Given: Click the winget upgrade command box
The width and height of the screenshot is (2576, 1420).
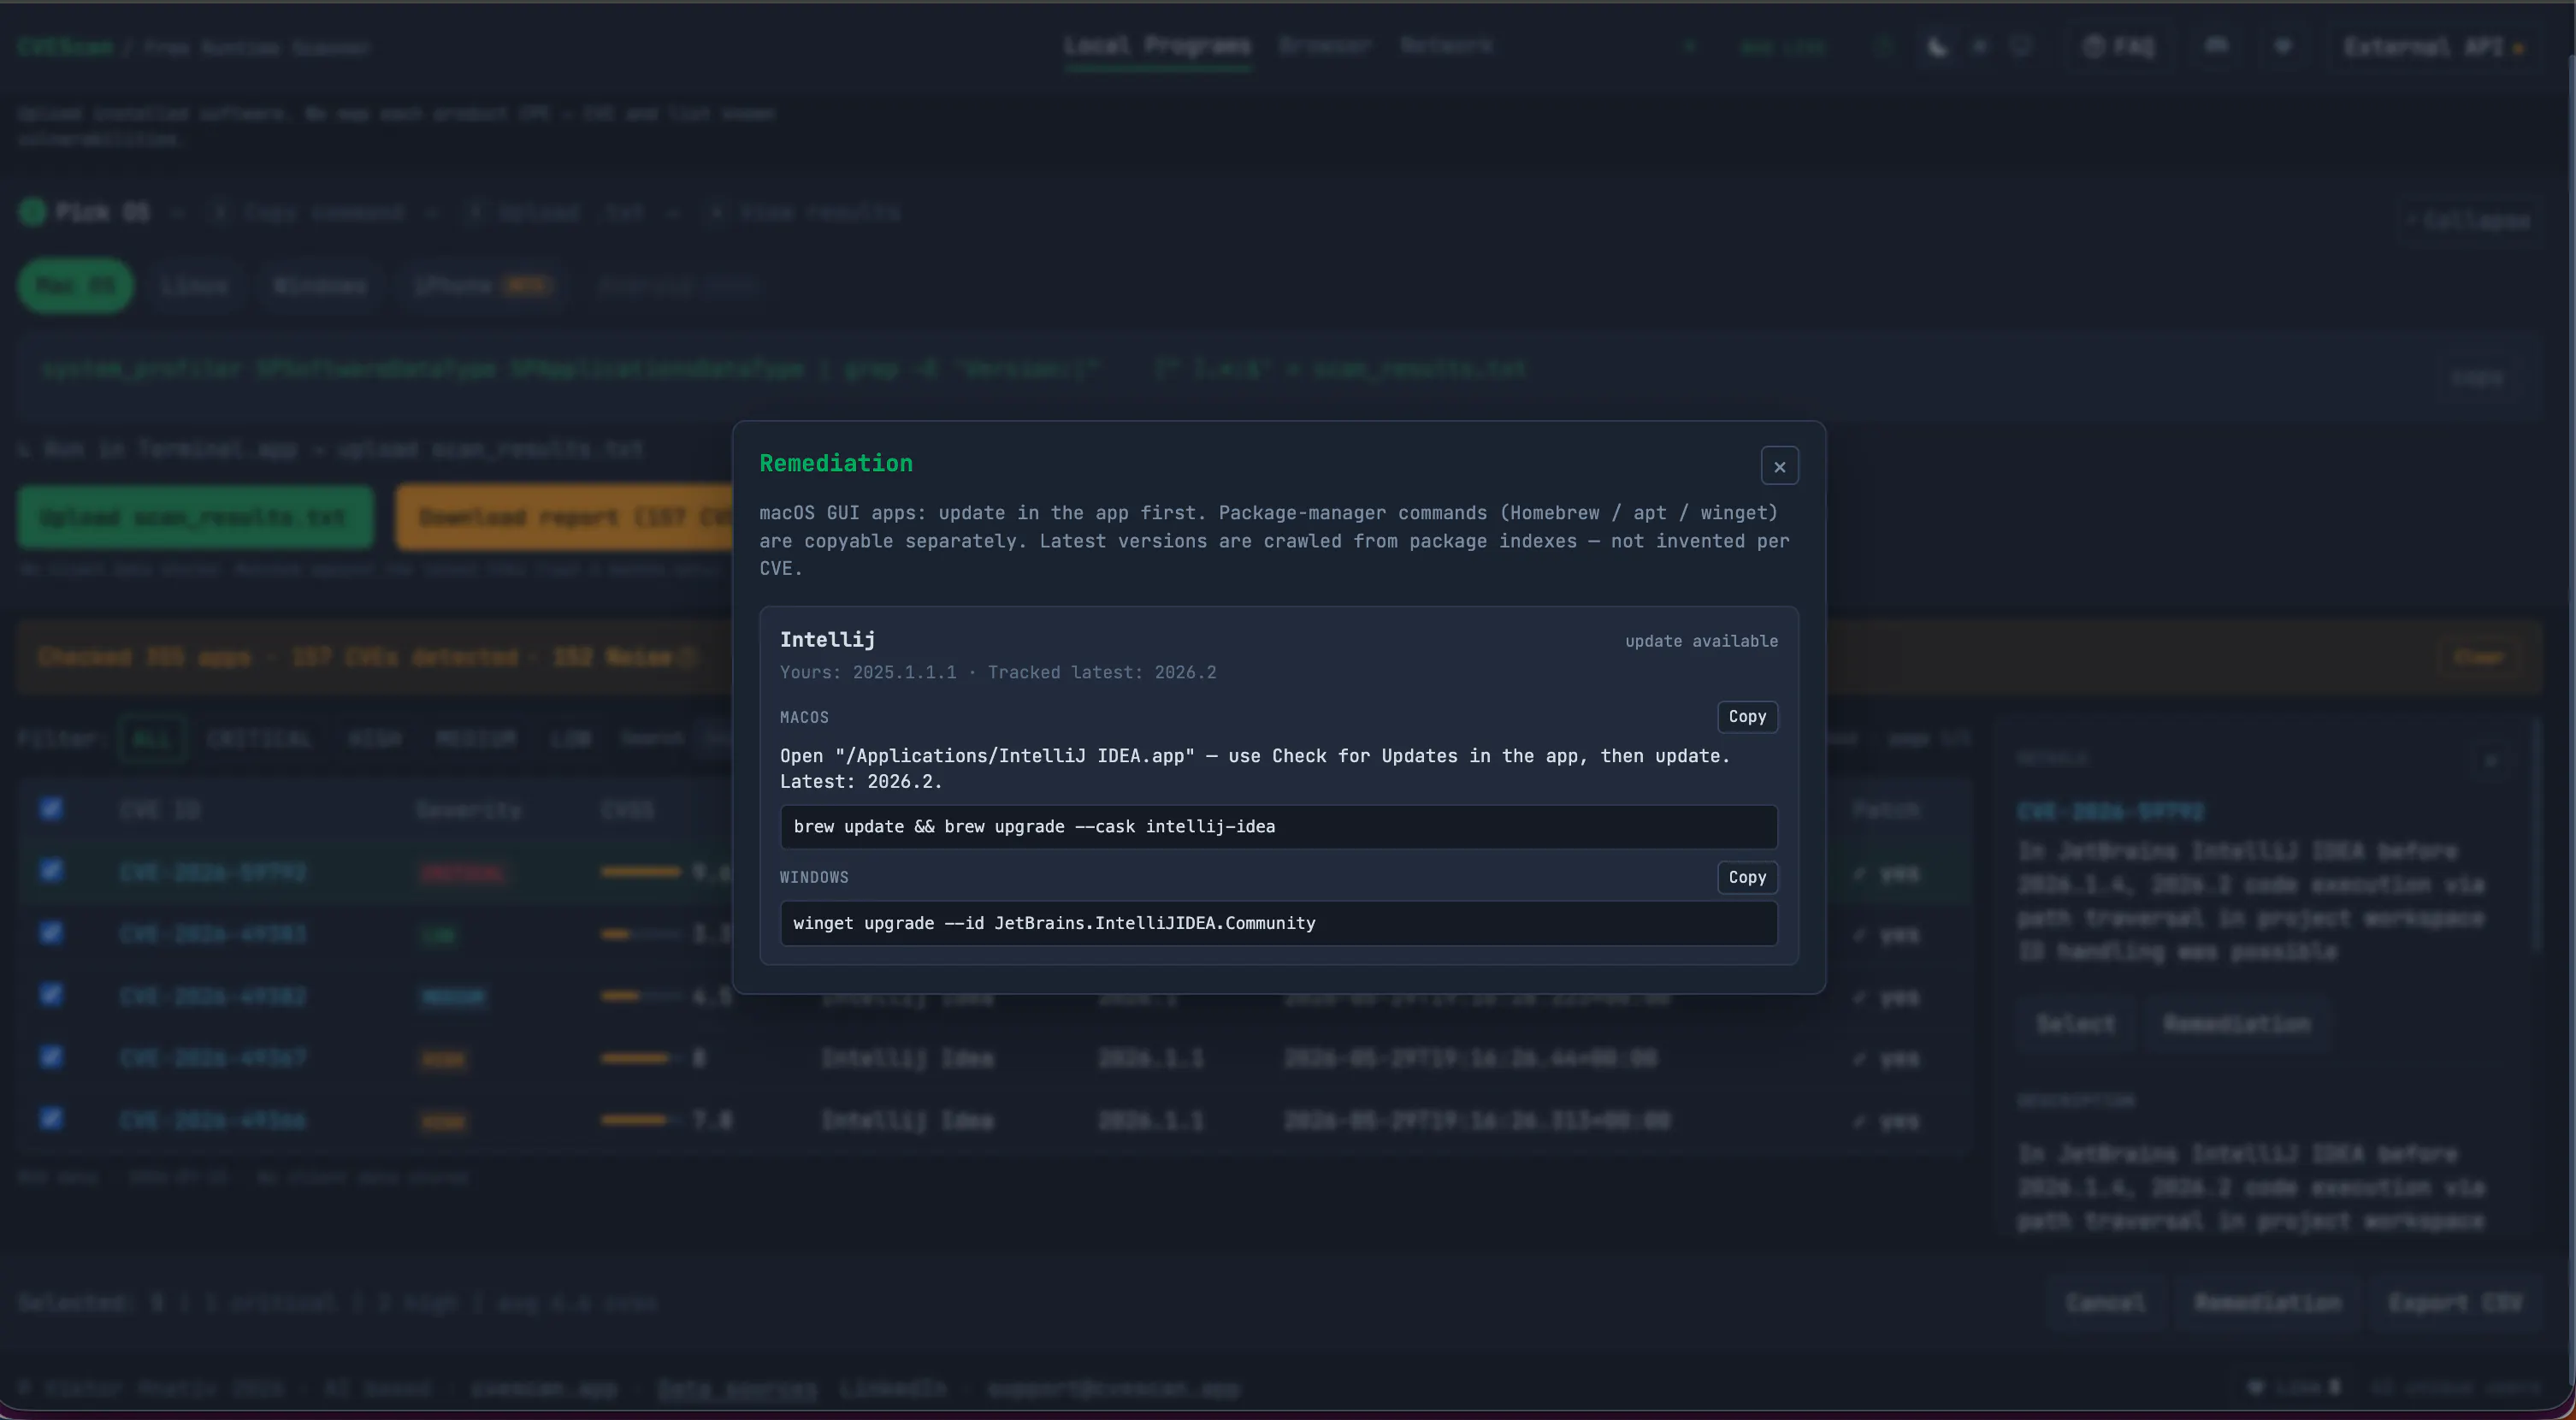Looking at the screenshot, I should pos(1278,923).
